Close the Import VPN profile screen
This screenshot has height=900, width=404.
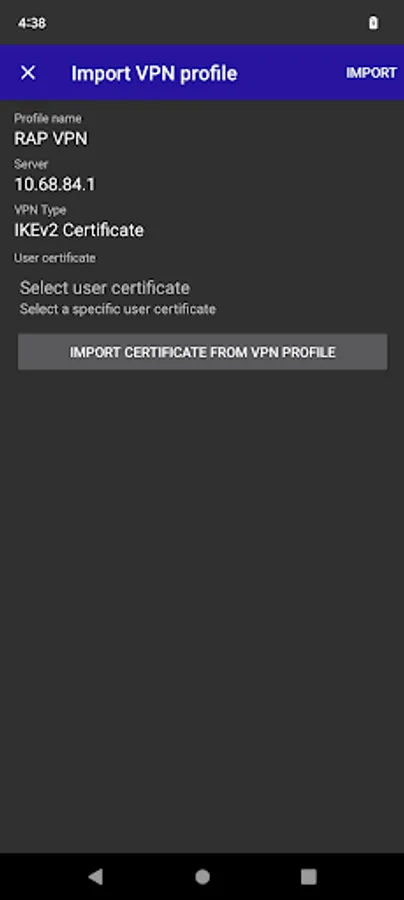(x=28, y=73)
